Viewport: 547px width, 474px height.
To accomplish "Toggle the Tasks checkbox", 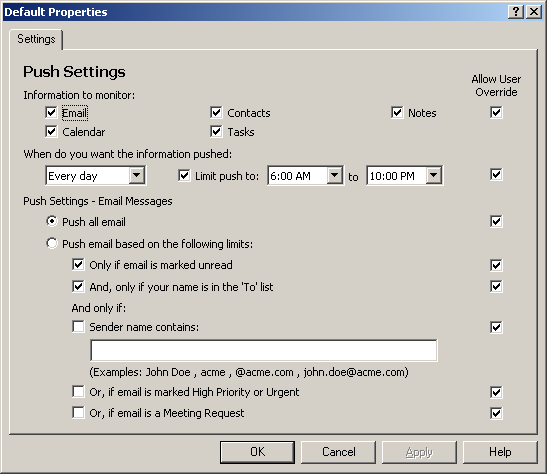I will coord(216,132).
